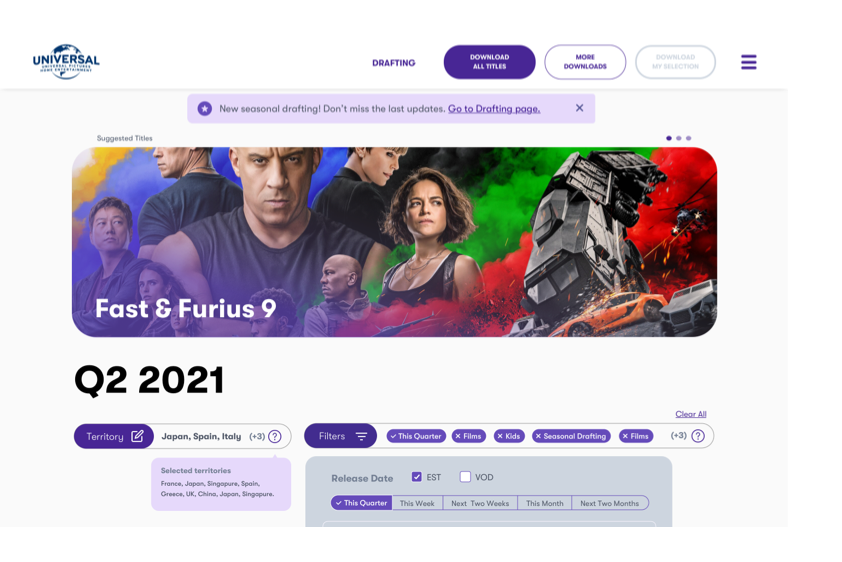
Task: Click the Universal logo
Action: [66, 62]
